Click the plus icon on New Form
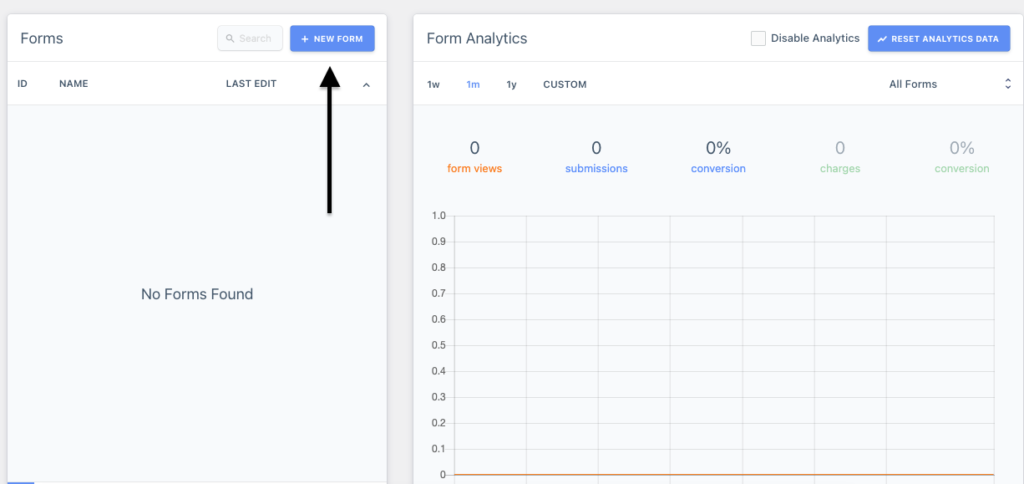This screenshot has width=1024, height=484. point(305,39)
